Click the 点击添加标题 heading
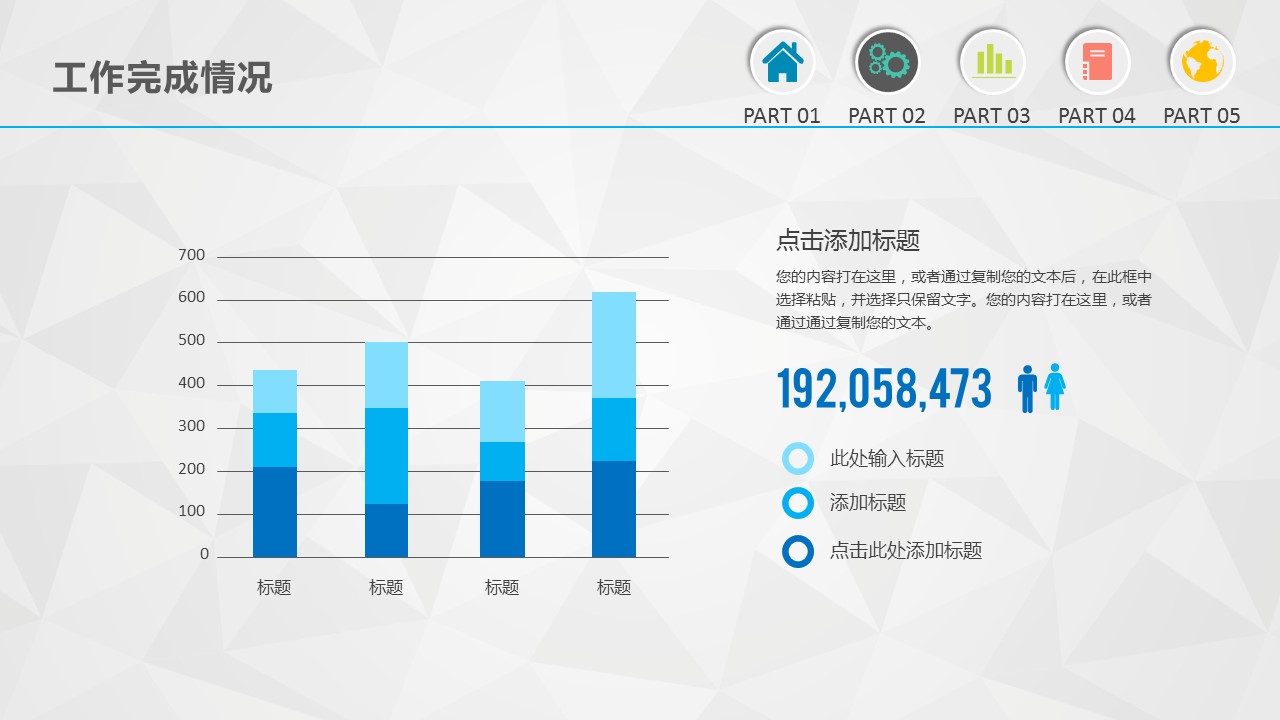The width and height of the screenshot is (1280, 720). coord(848,240)
